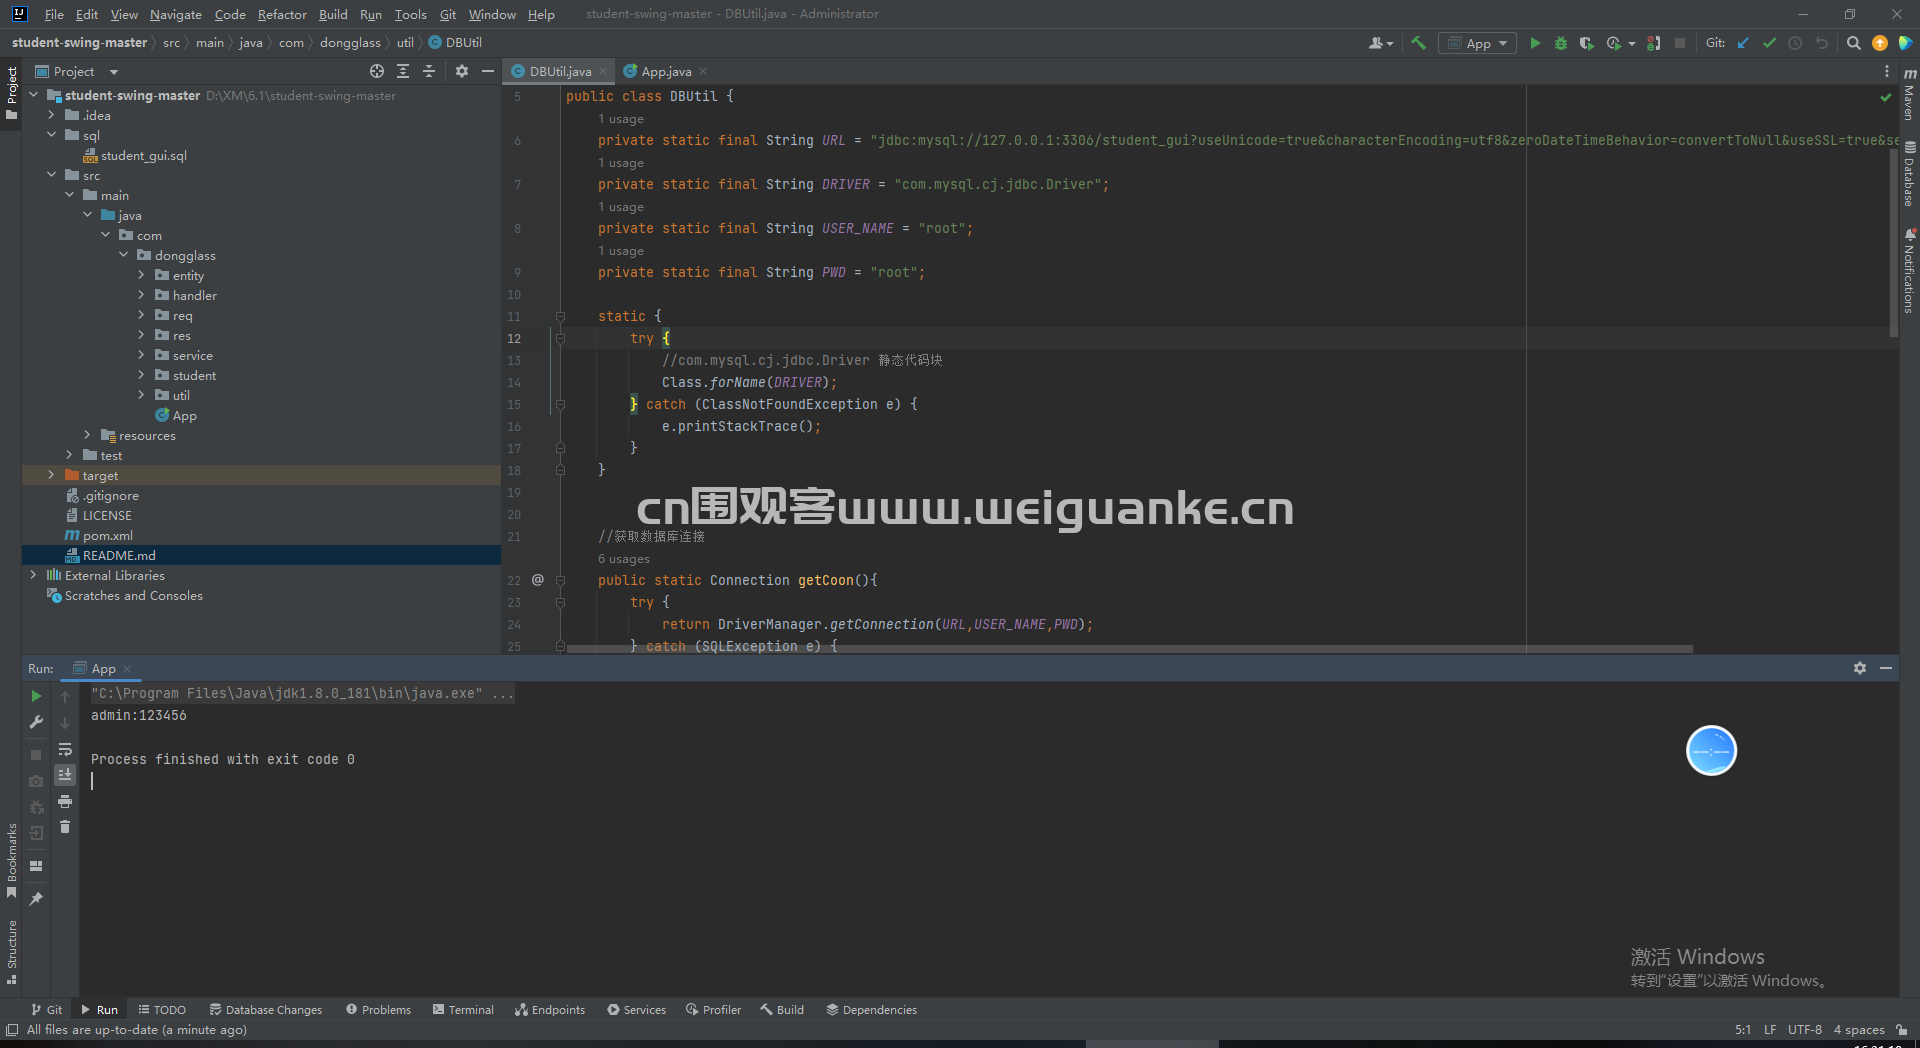Rerun App using Run panel play icon
The image size is (1920, 1048).
(x=36, y=696)
